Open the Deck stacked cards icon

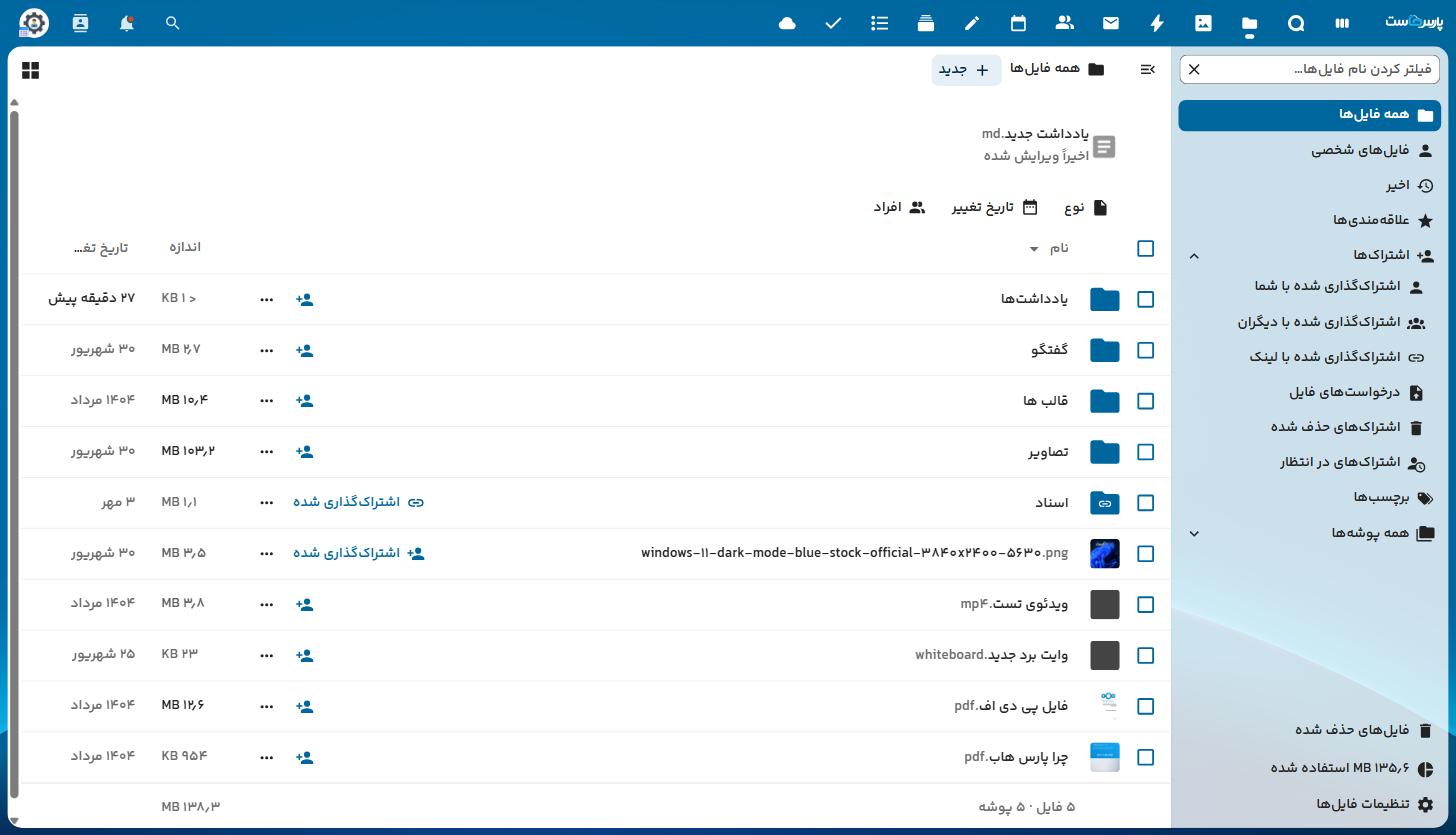coord(926,23)
